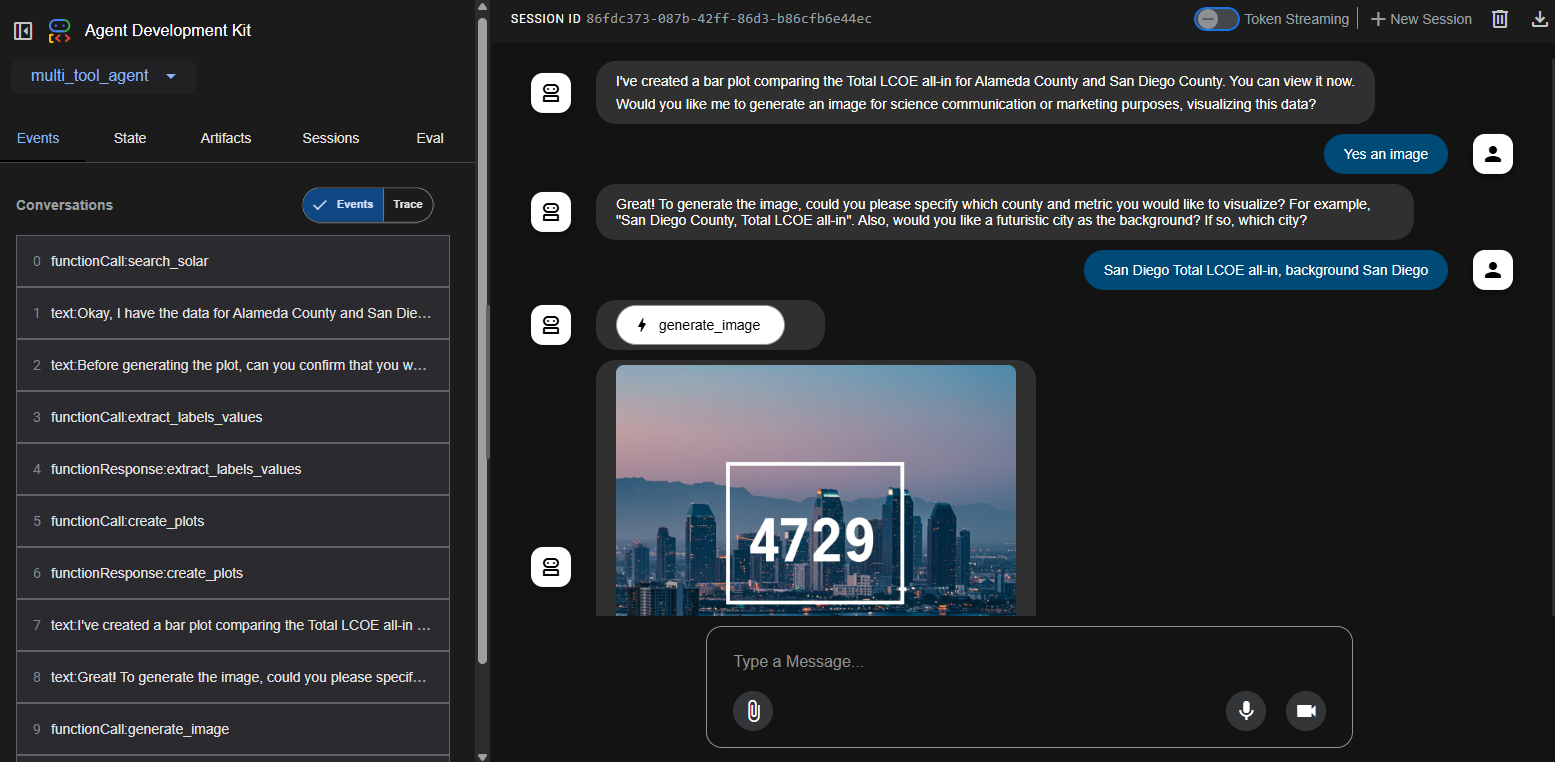Open the Sessions tab

click(331, 138)
